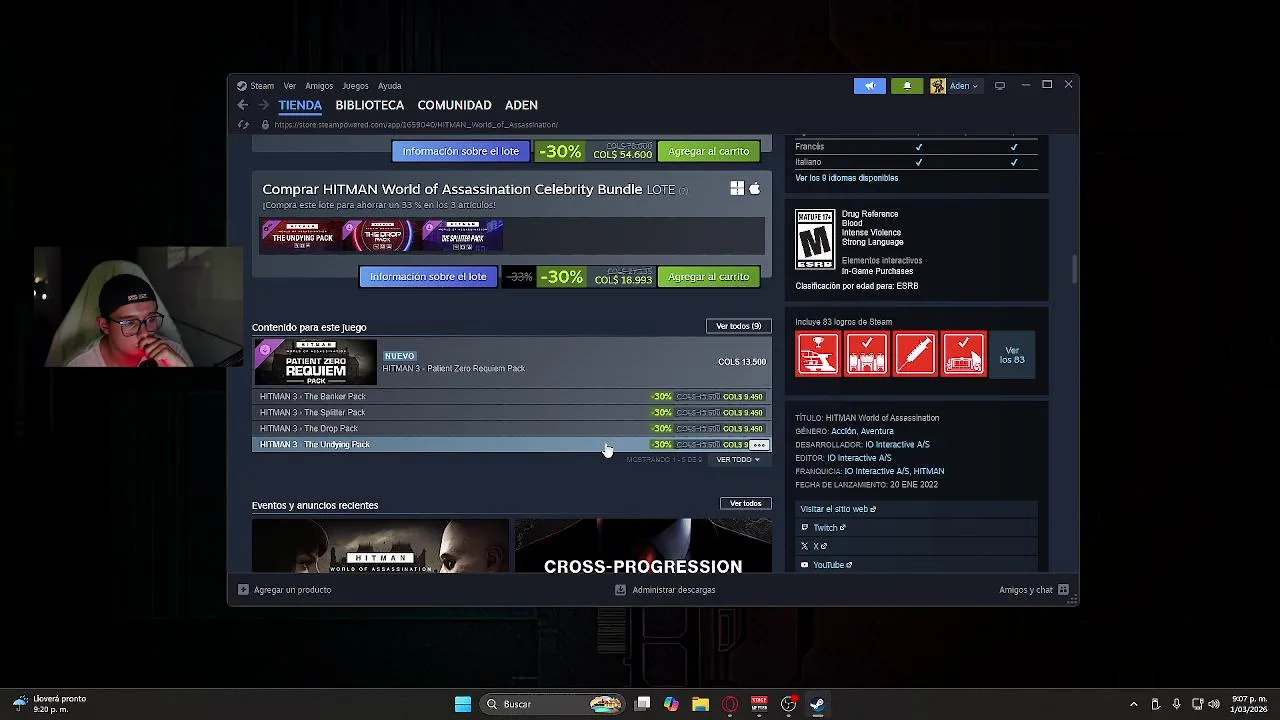The image size is (1280, 720).
Task: Open File Explorer from taskbar
Action: click(x=700, y=704)
